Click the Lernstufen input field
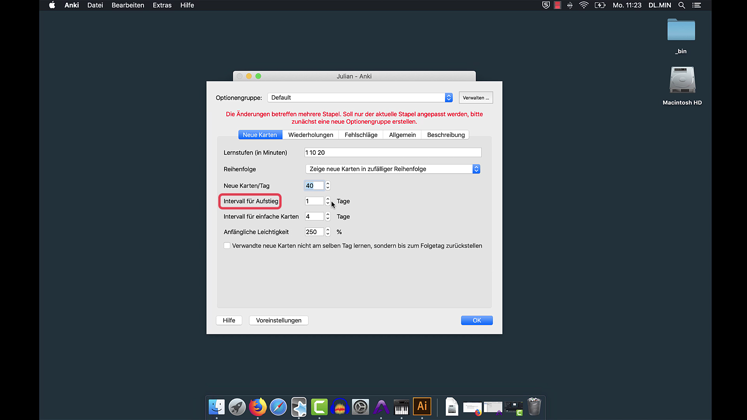 coord(393,152)
